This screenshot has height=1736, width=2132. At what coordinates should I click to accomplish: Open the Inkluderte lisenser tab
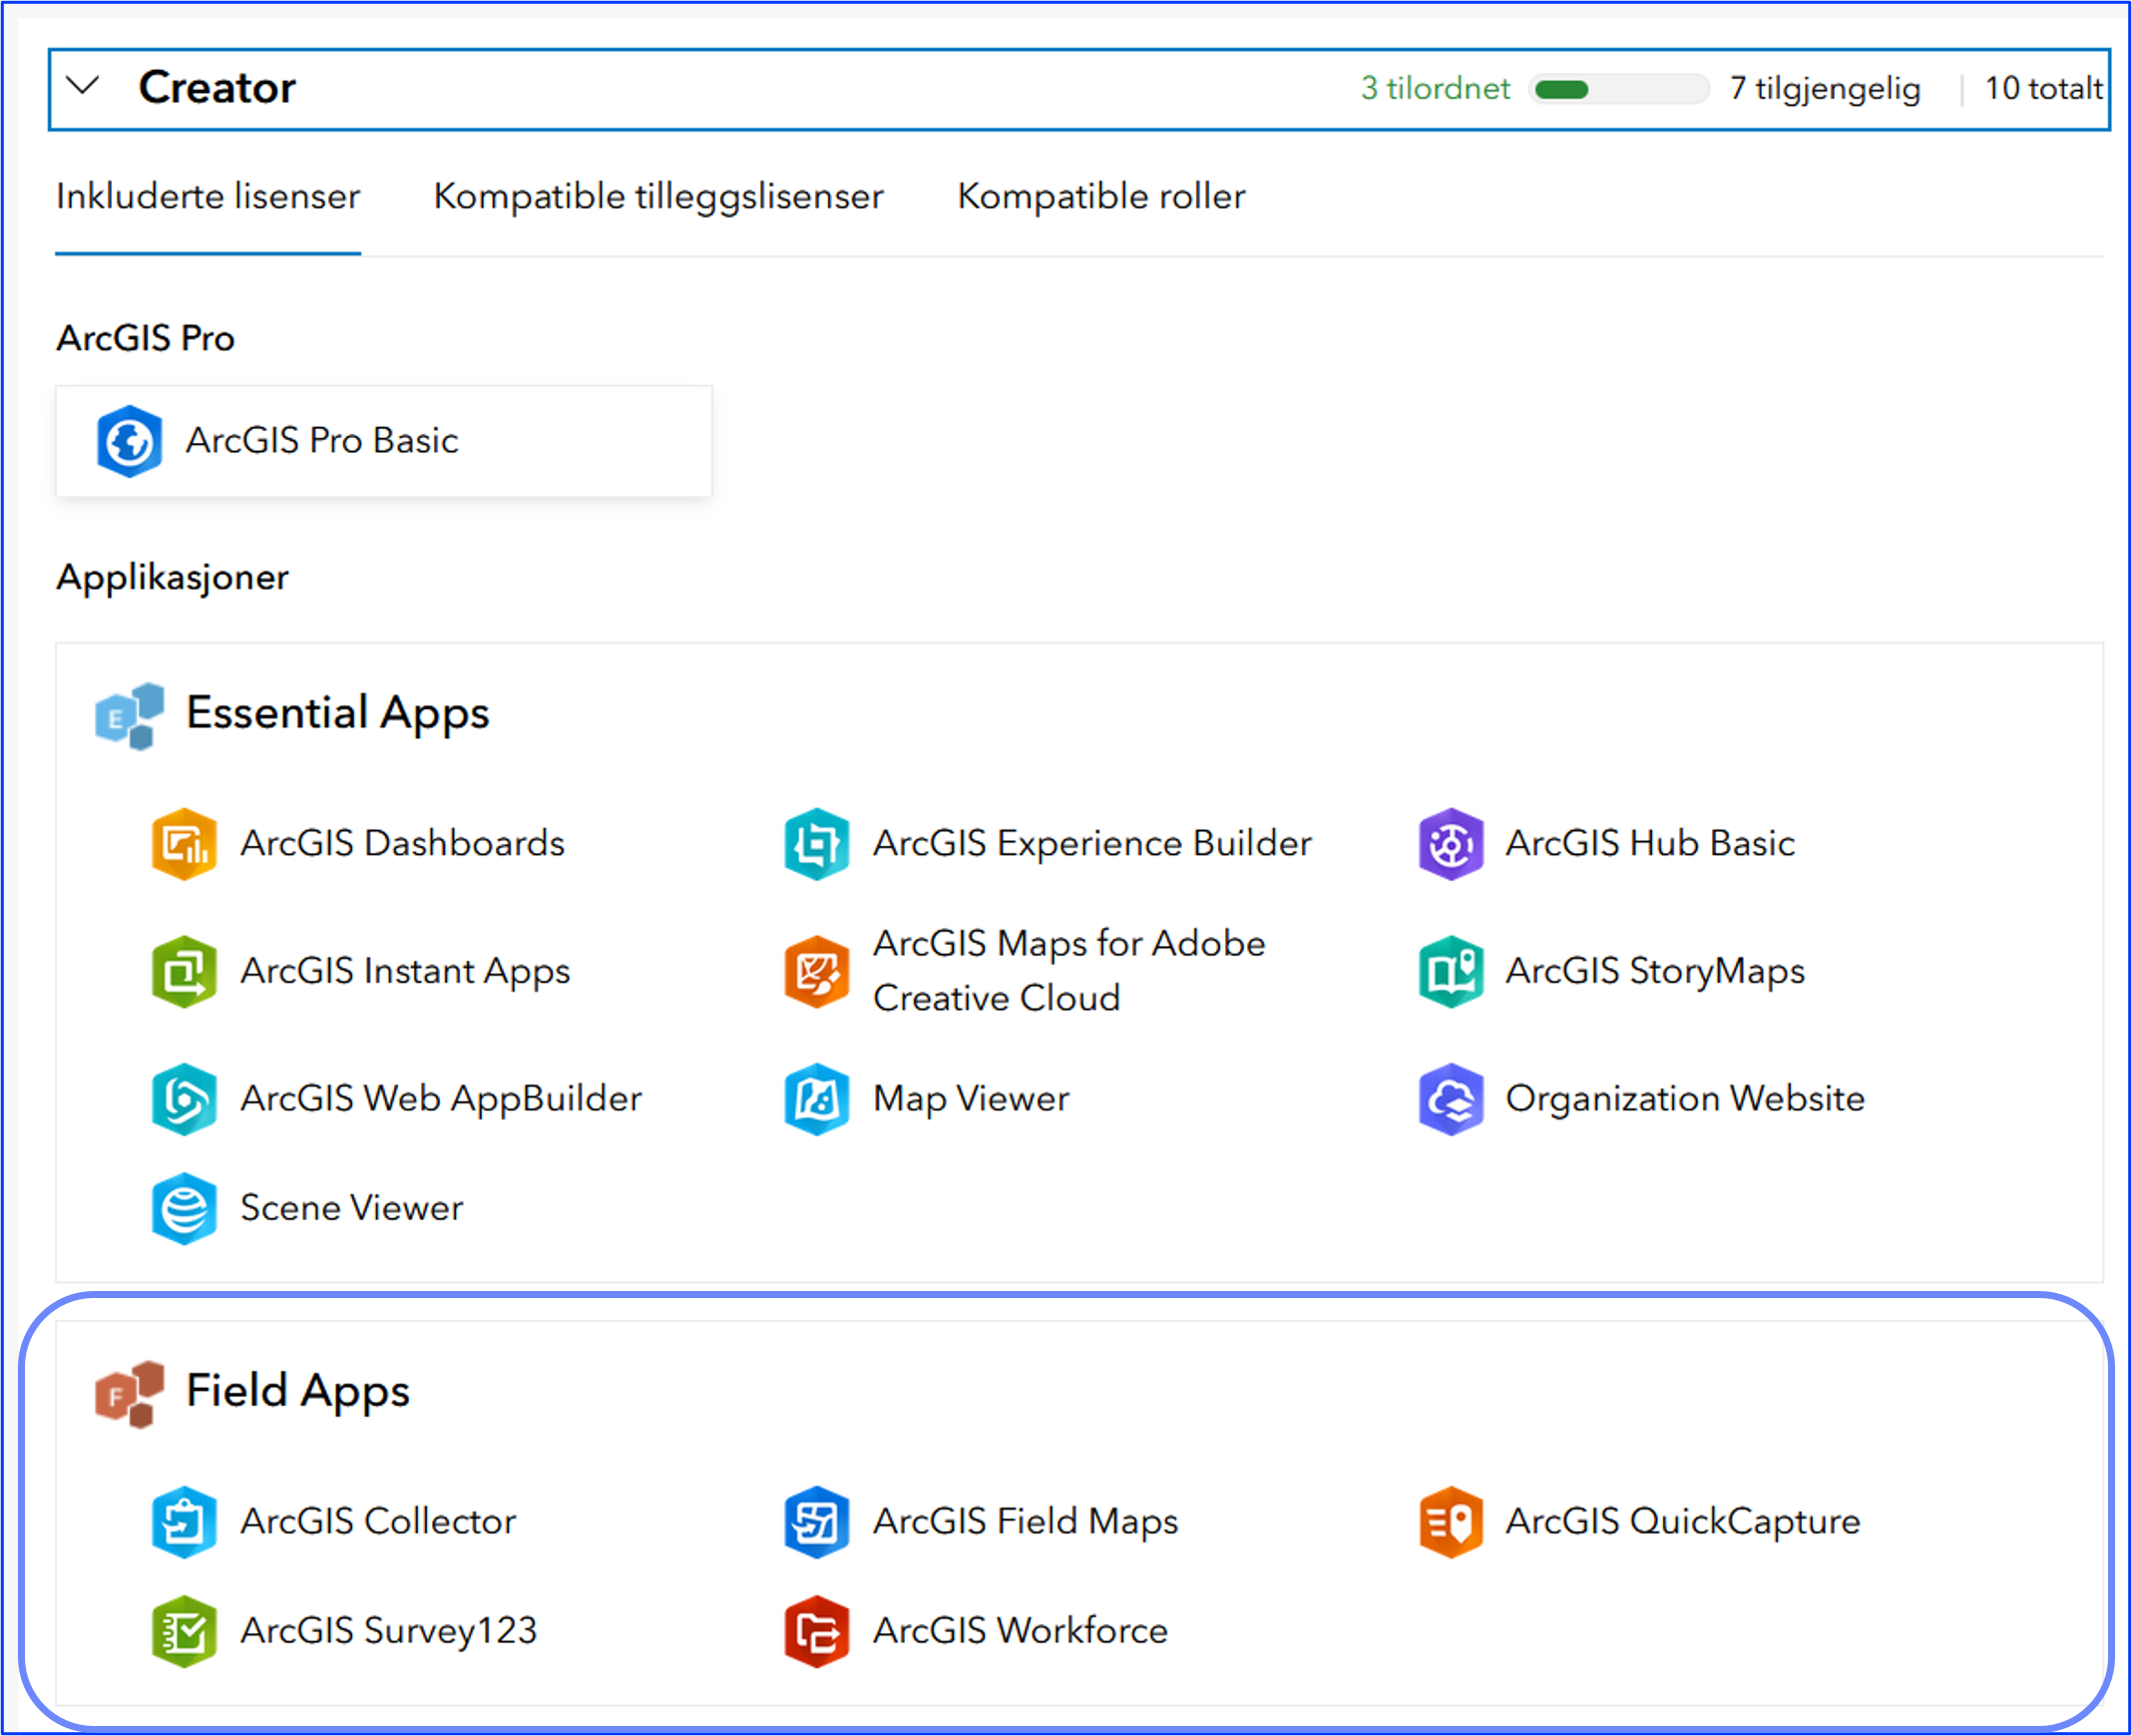tap(208, 197)
